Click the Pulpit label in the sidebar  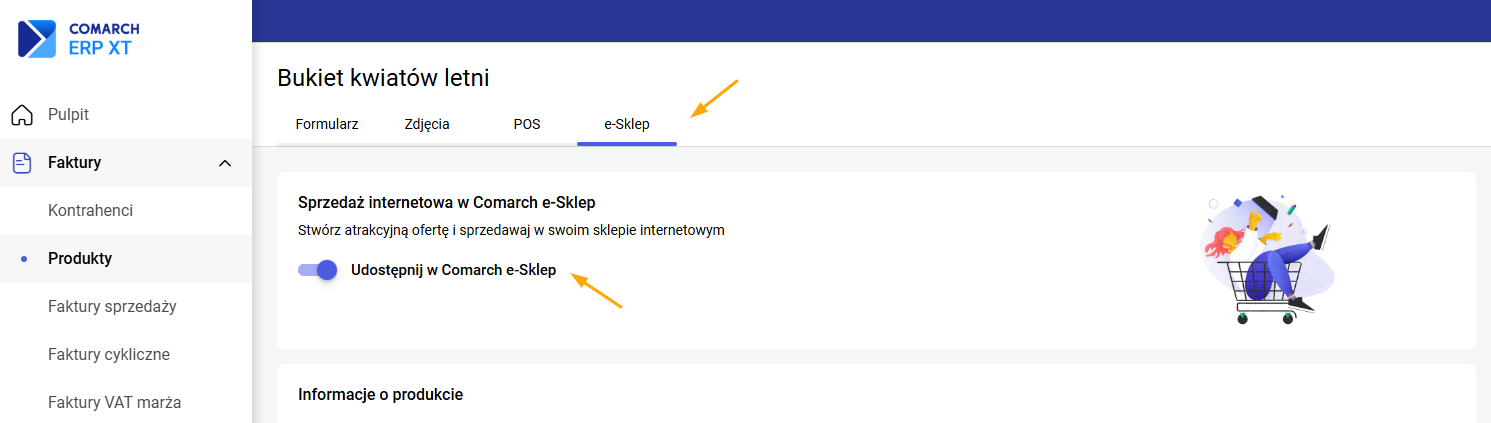(69, 115)
